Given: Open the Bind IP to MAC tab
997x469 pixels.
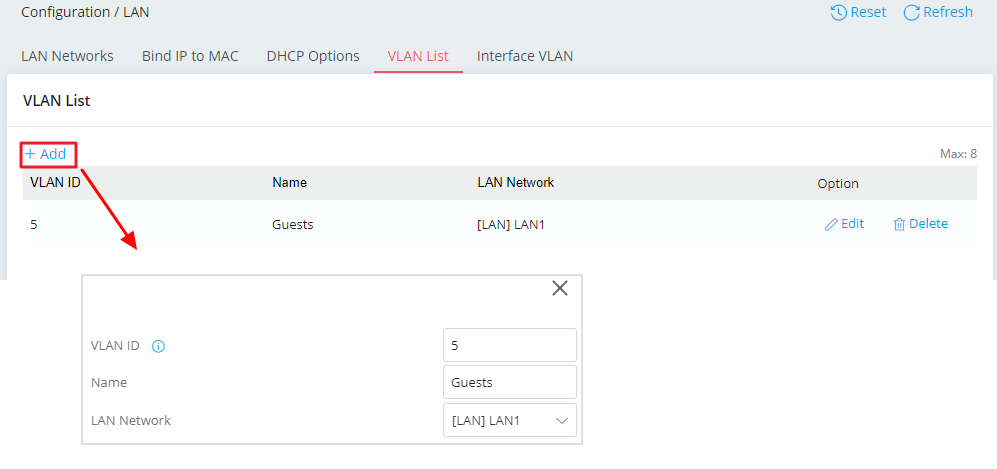Looking at the screenshot, I should 190,56.
